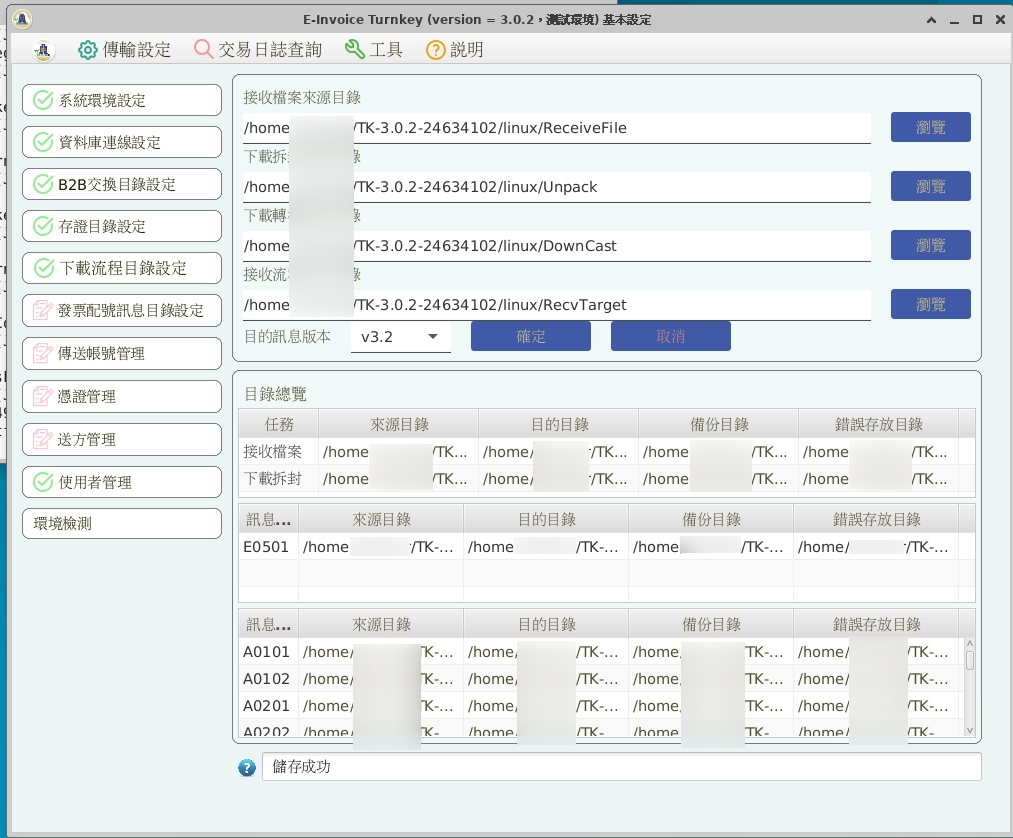Click 瀏覽 for the DownCast directory
Viewport: 1013px width, 838px height.
(930, 245)
